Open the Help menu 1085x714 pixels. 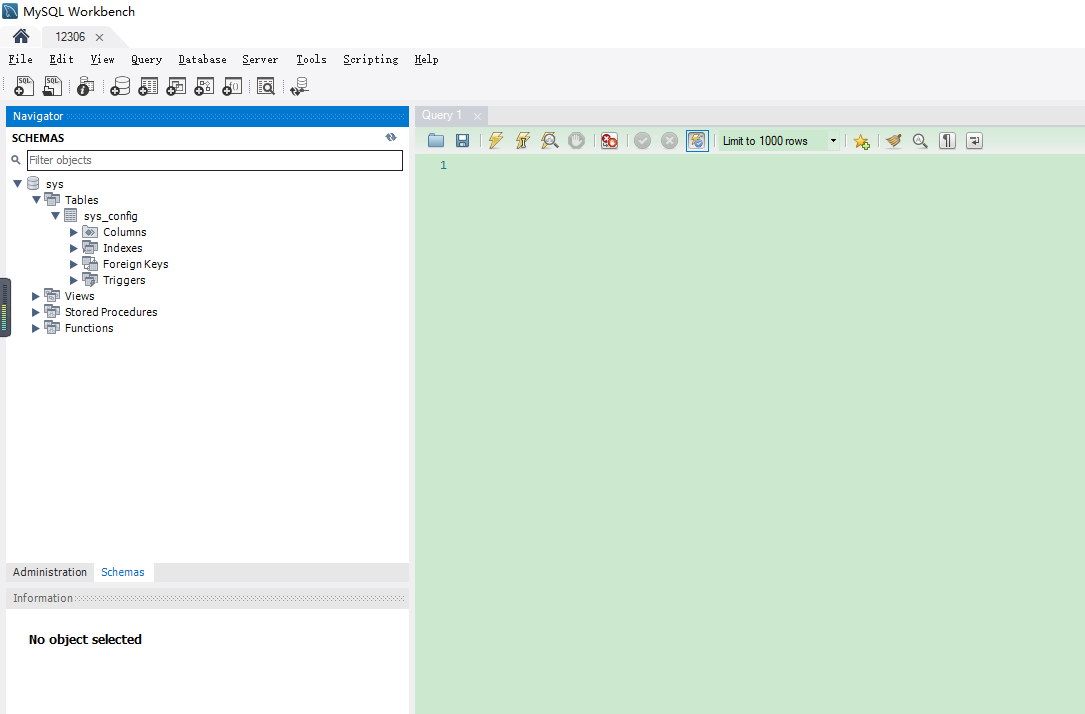(x=426, y=60)
